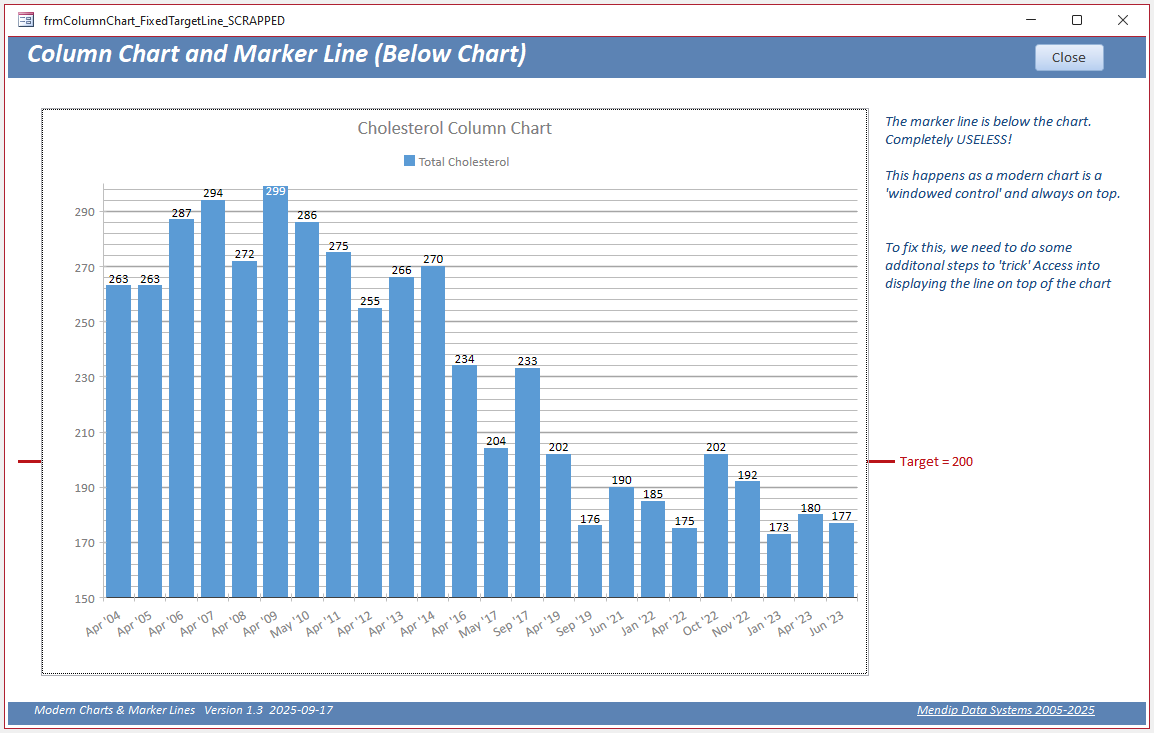Image resolution: width=1154 pixels, height=733 pixels.
Task: Click the 272 data label
Action: [x=244, y=254]
